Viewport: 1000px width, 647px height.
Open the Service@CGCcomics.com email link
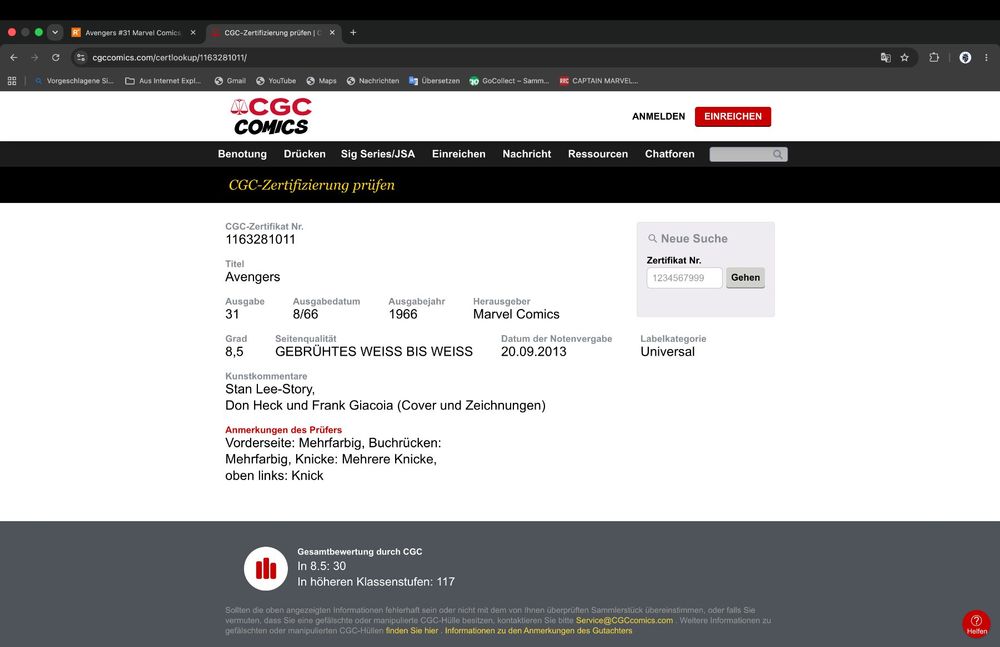pos(624,620)
